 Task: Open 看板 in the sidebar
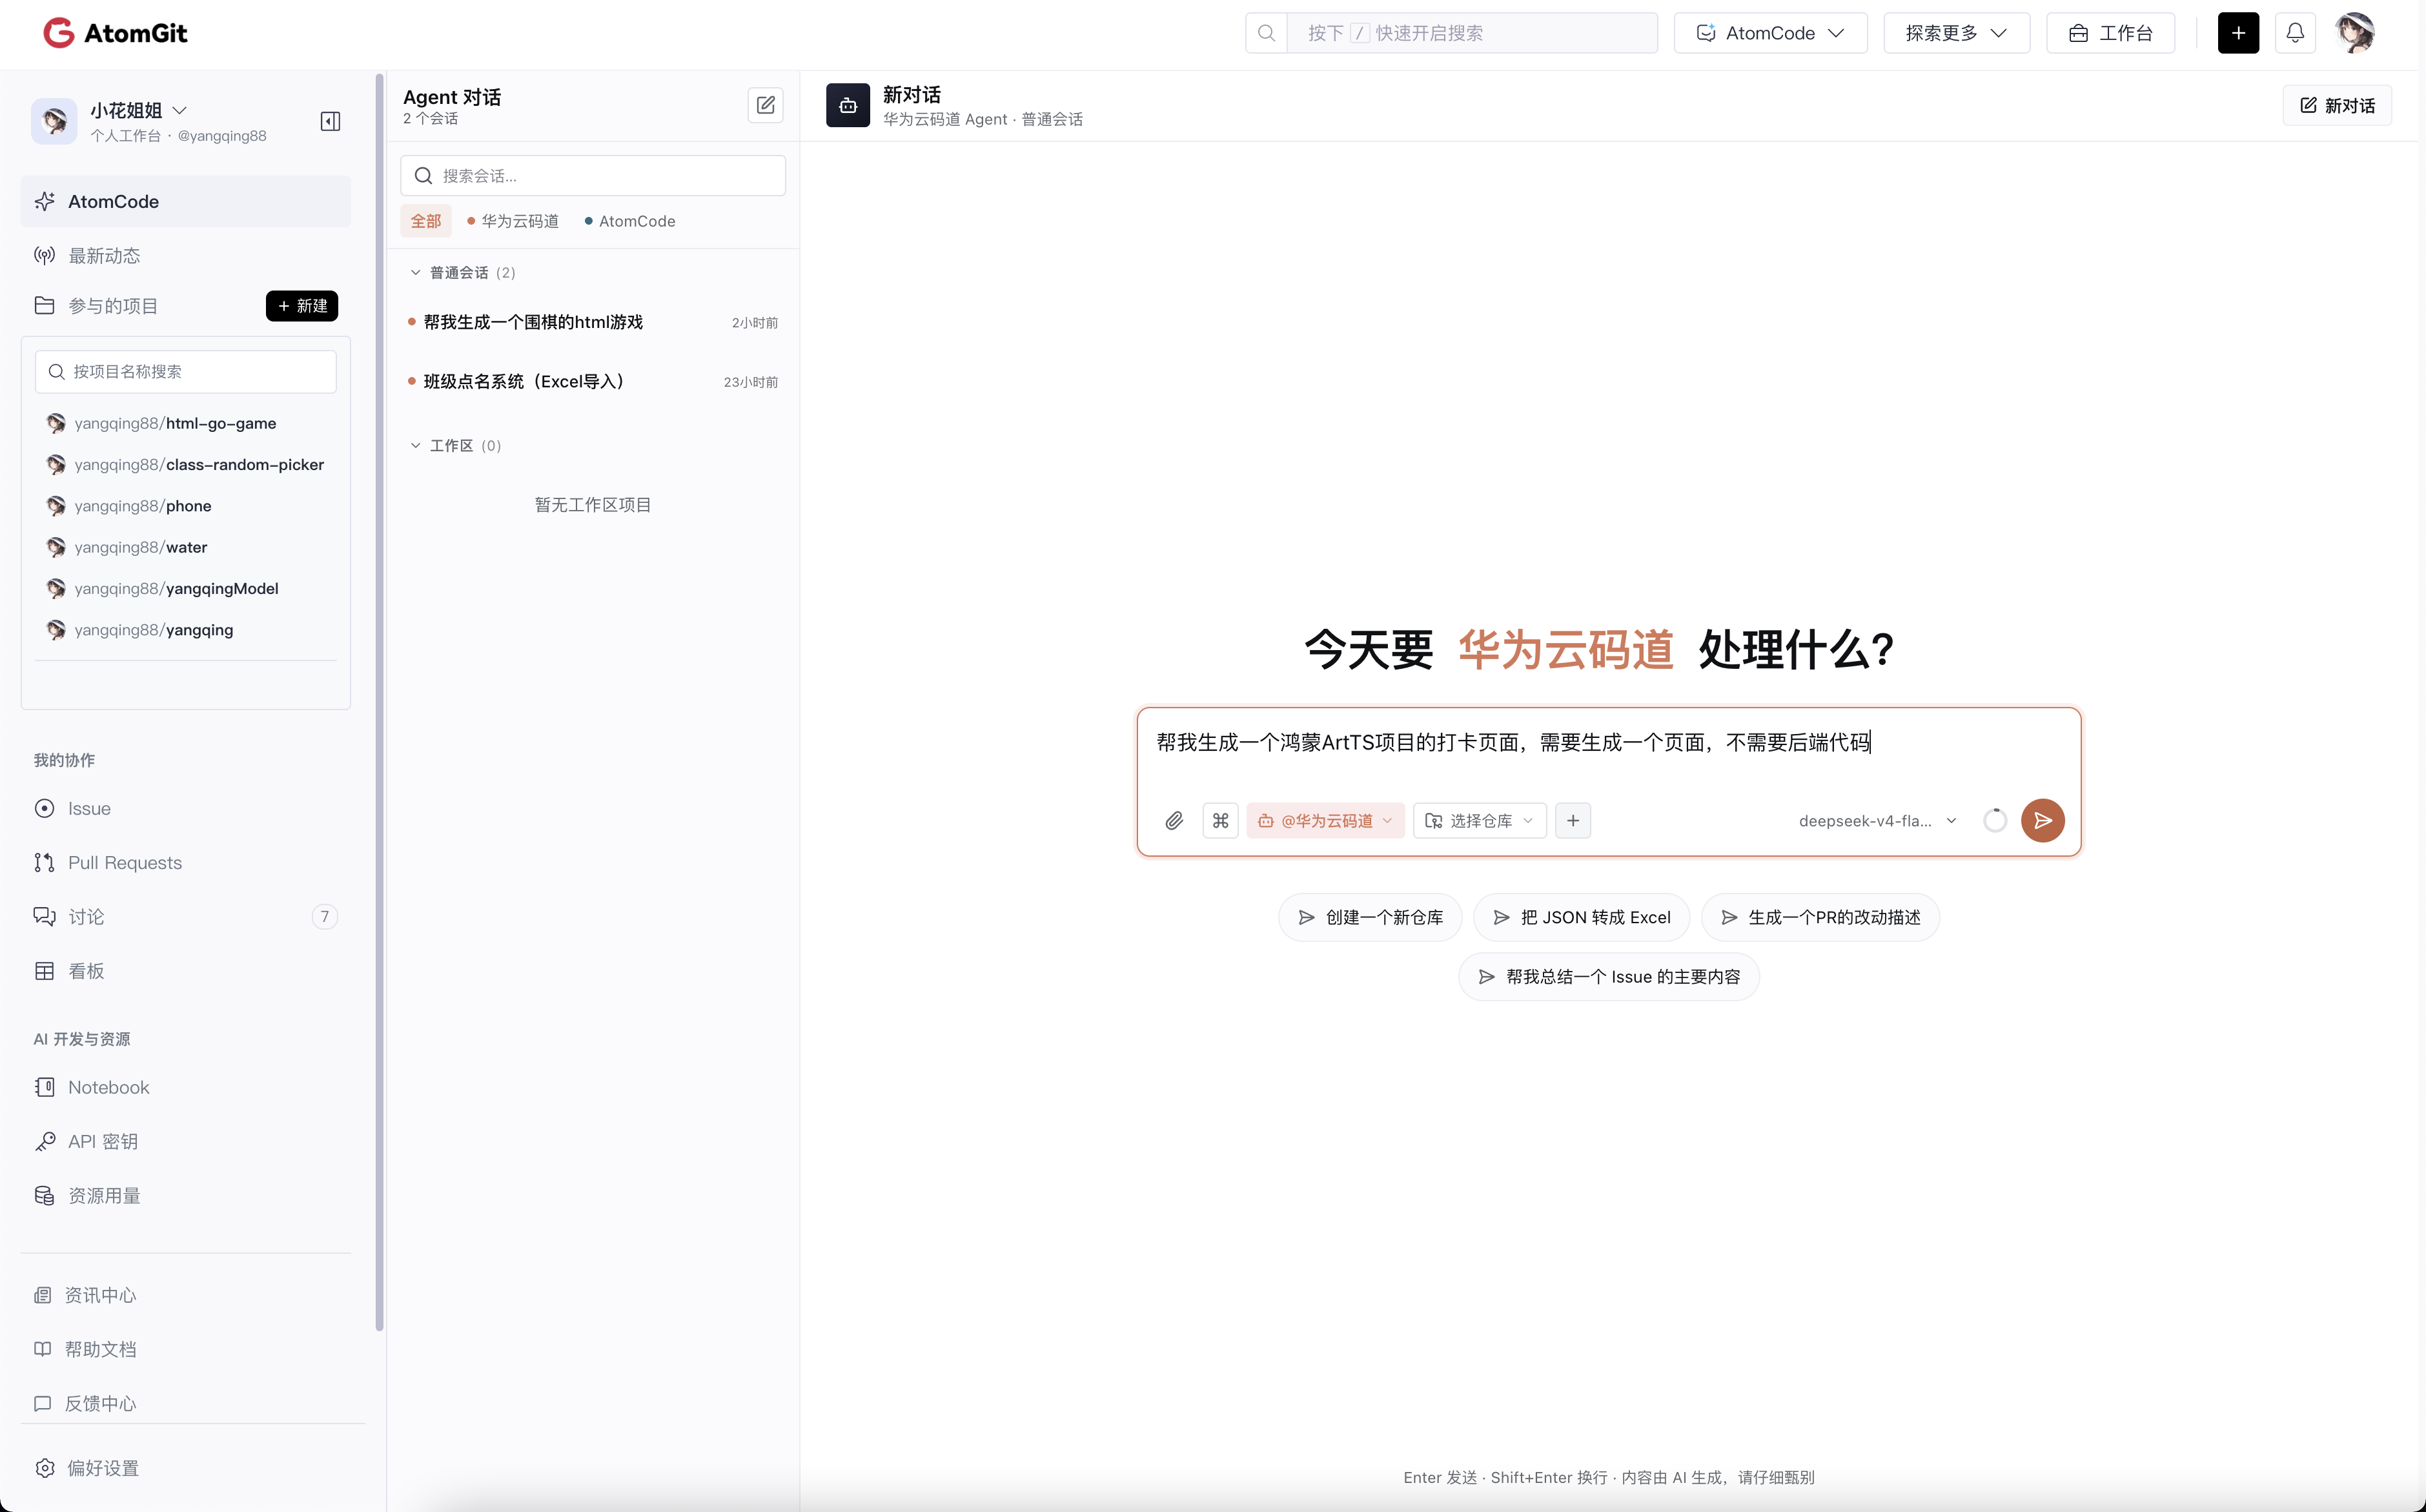[x=186, y=971]
